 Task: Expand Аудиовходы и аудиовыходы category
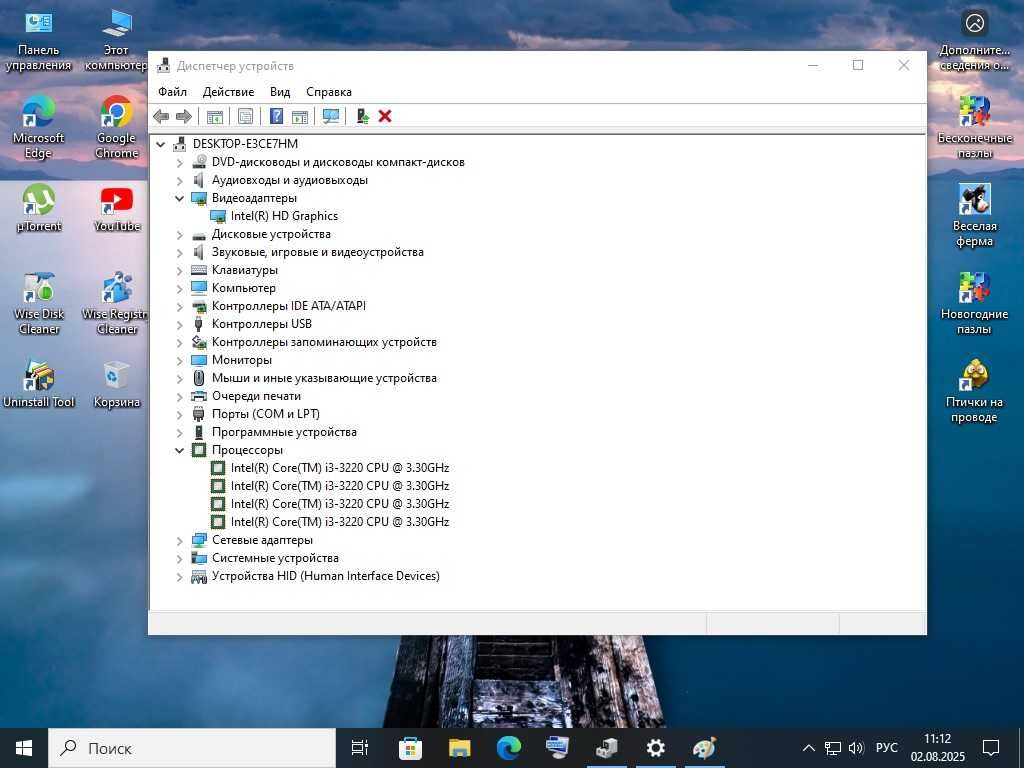click(x=180, y=180)
